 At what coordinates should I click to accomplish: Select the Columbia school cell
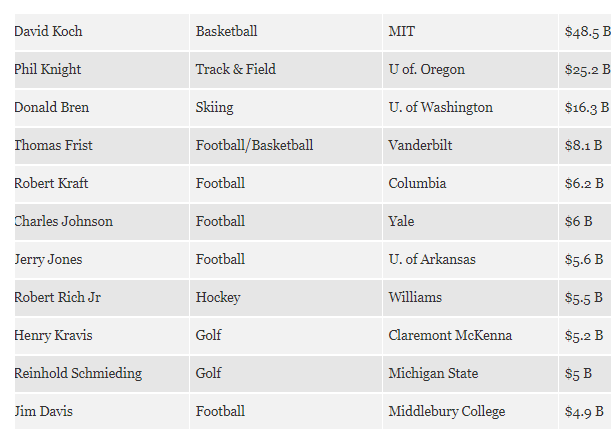[x=470, y=184]
